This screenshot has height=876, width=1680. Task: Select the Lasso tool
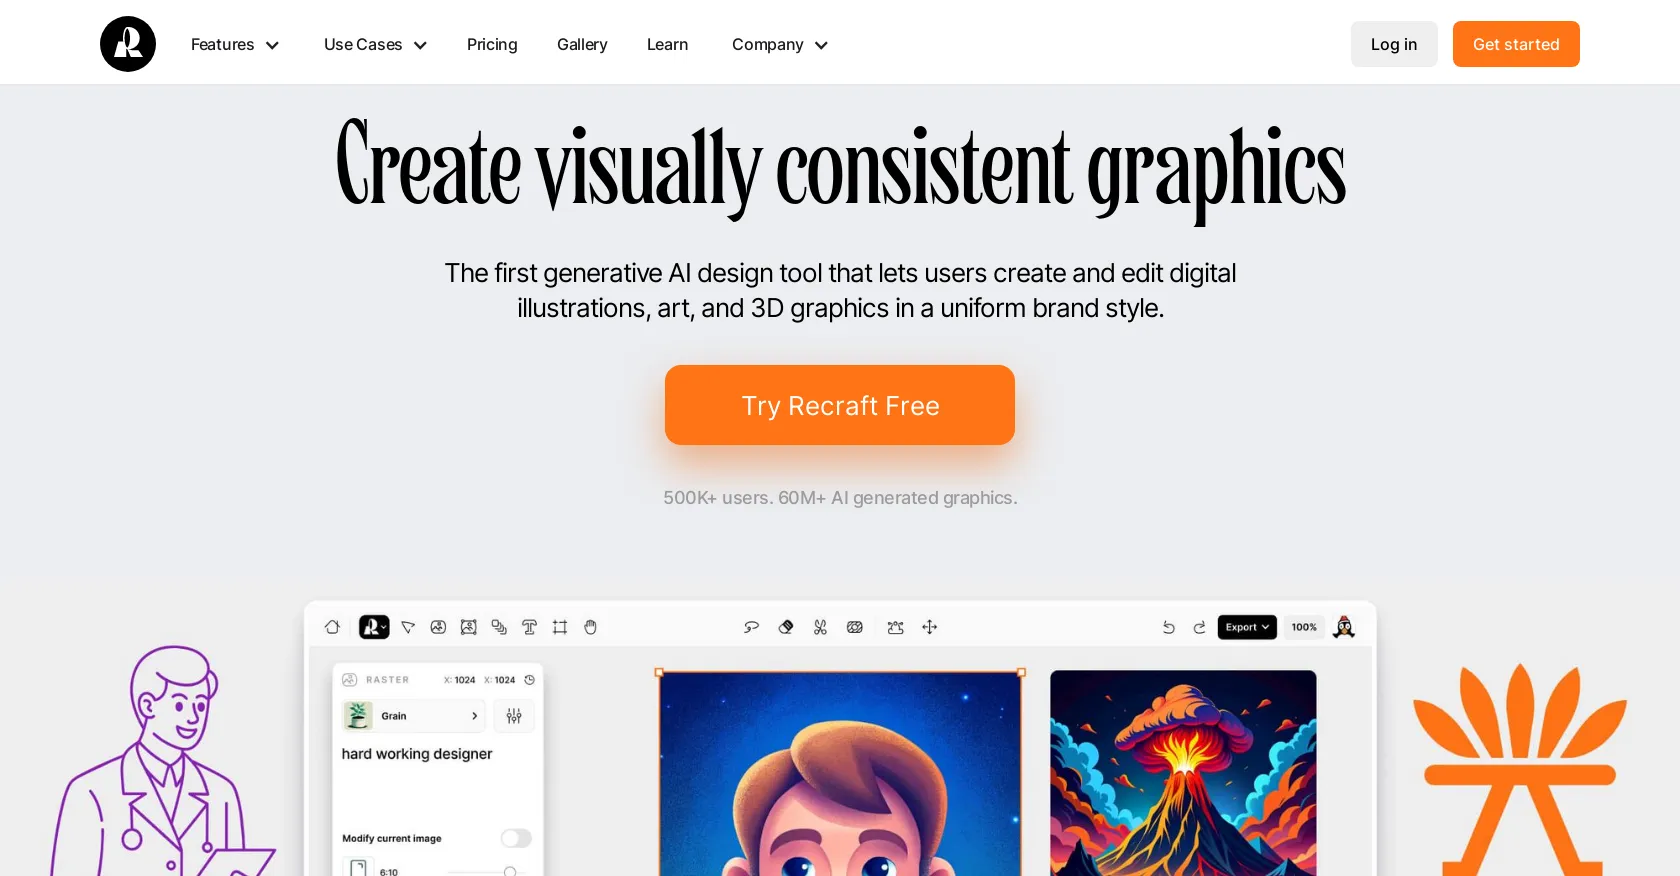click(x=752, y=627)
